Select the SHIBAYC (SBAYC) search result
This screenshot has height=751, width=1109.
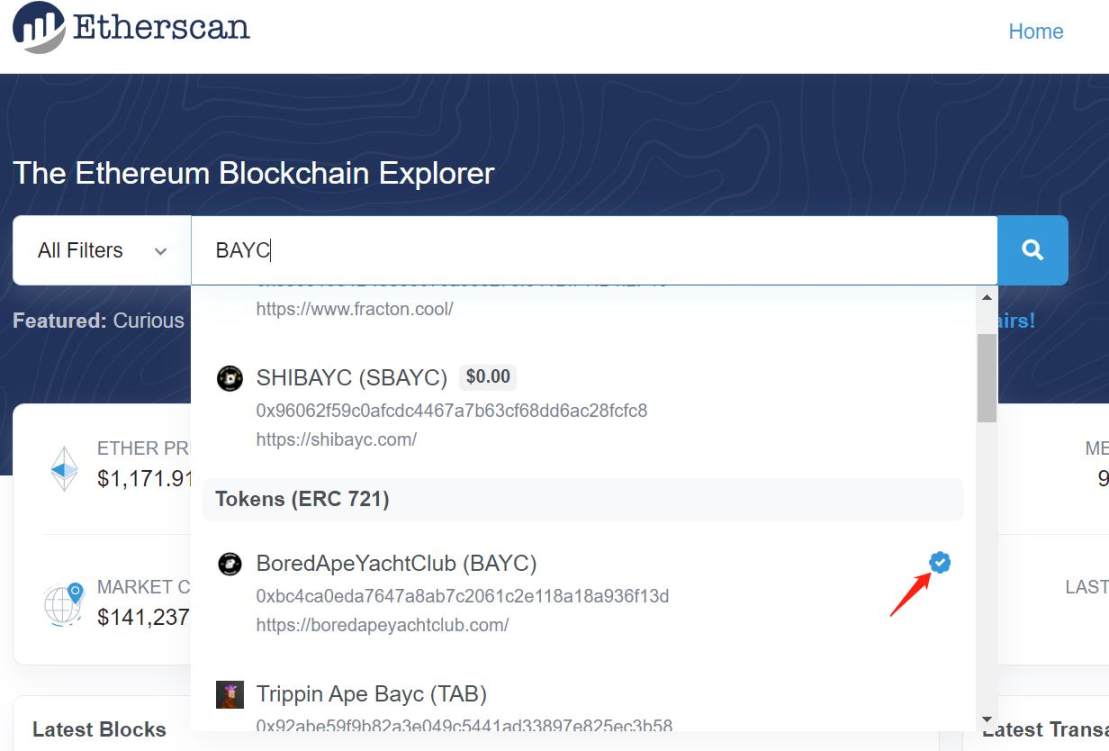pos(352,378)
